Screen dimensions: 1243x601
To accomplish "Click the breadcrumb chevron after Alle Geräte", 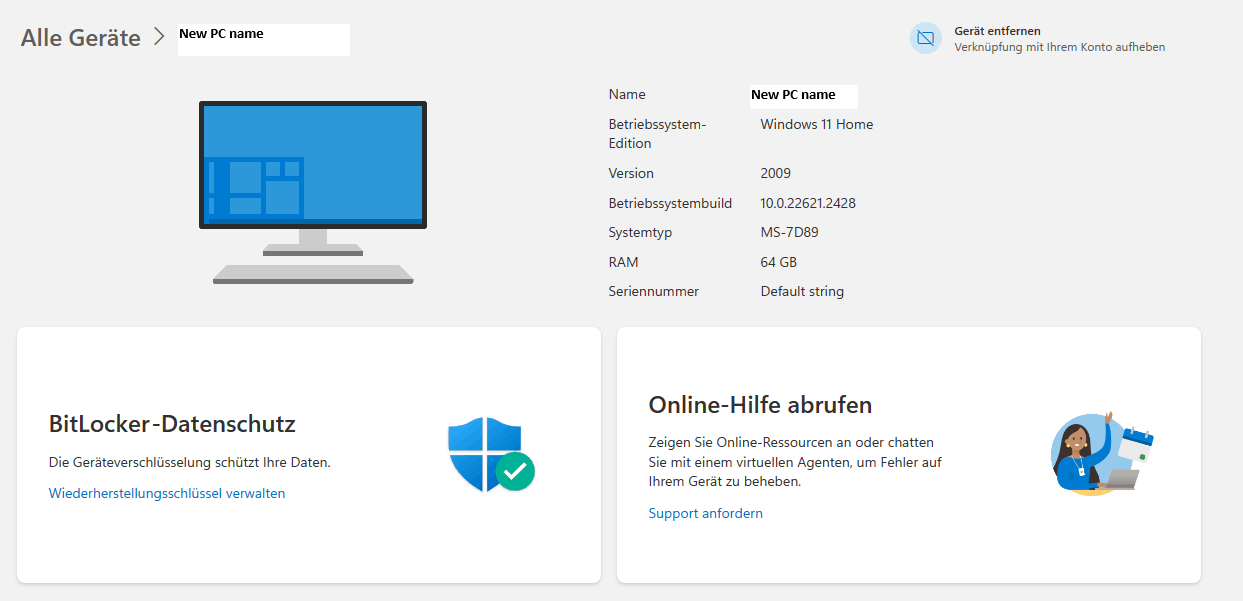I will [159, 37].
